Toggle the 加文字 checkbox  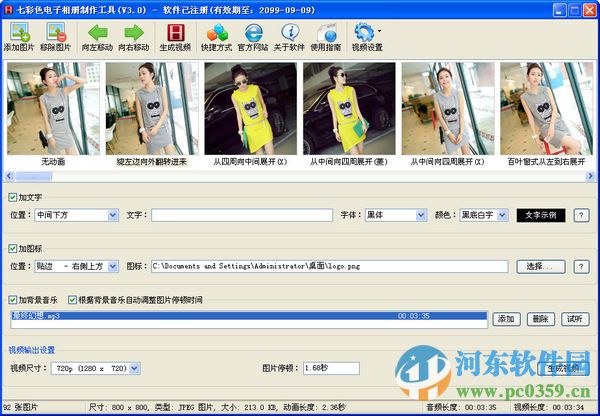[13, 197]
